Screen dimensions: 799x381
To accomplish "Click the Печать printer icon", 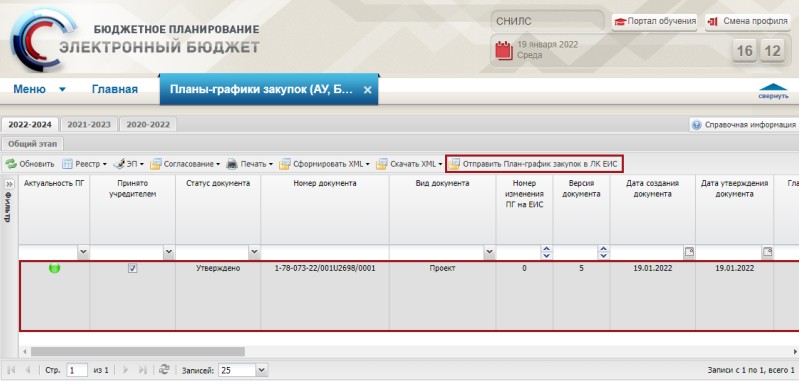I will click(232, 164).
